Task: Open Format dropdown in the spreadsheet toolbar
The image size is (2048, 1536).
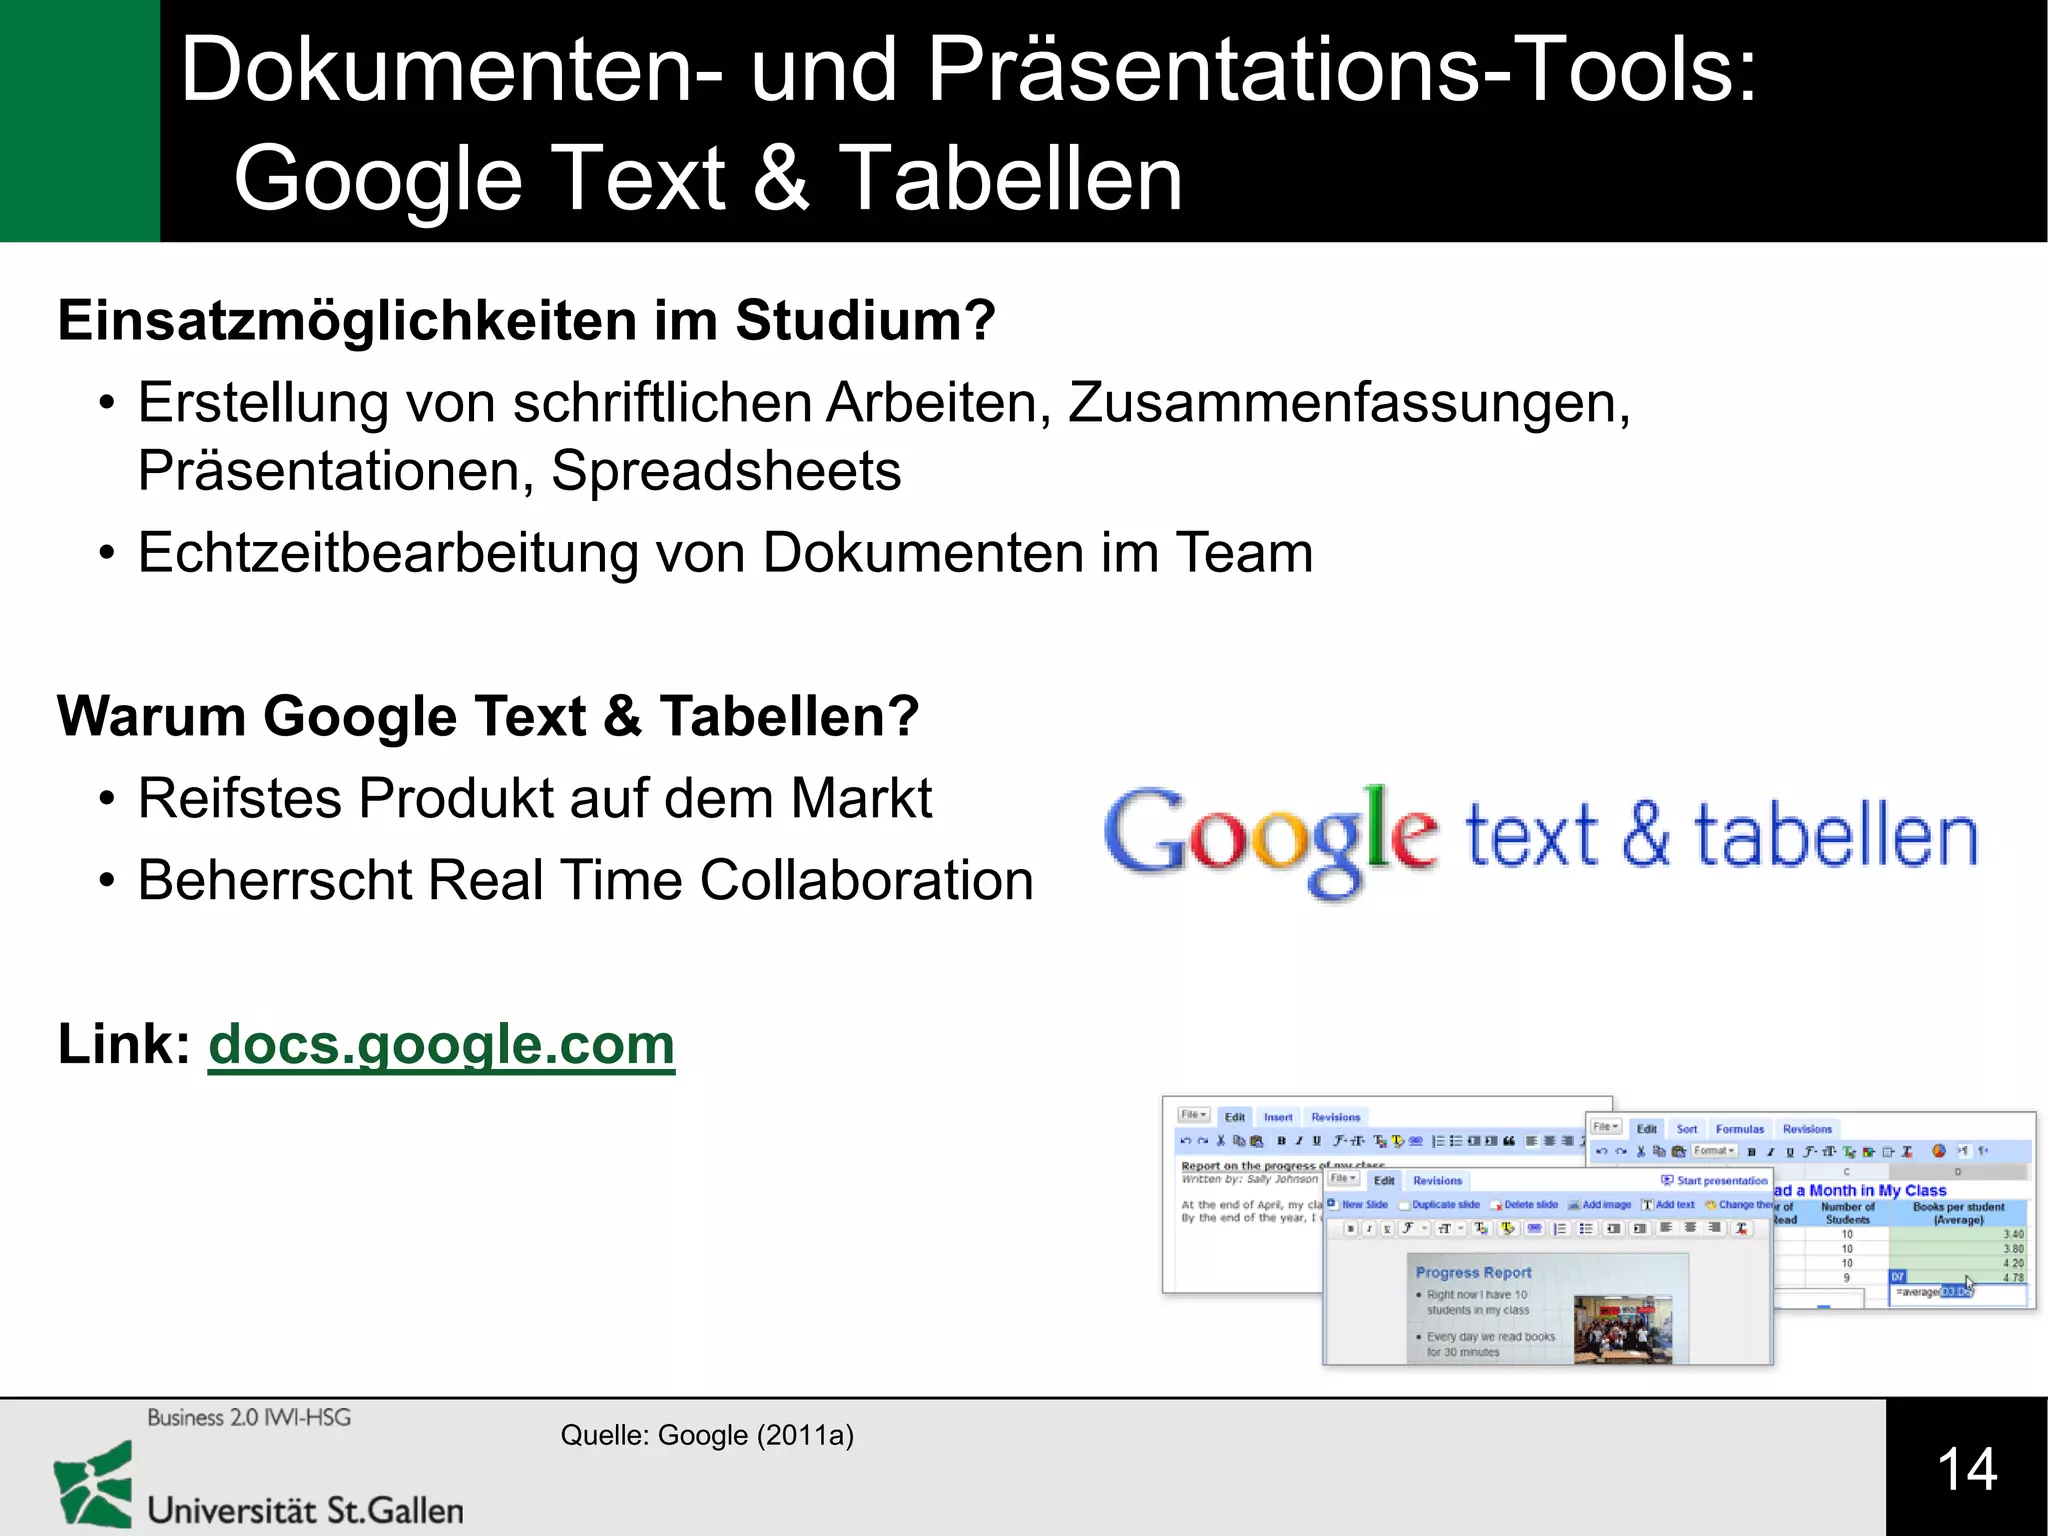Action: [x=1715, y=1151]
